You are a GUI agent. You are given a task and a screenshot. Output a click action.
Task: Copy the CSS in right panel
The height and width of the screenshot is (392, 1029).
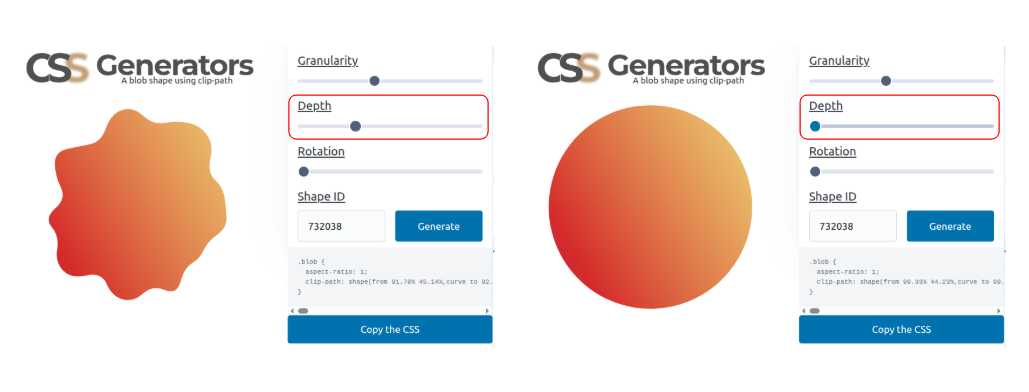[x=901, y=329]
